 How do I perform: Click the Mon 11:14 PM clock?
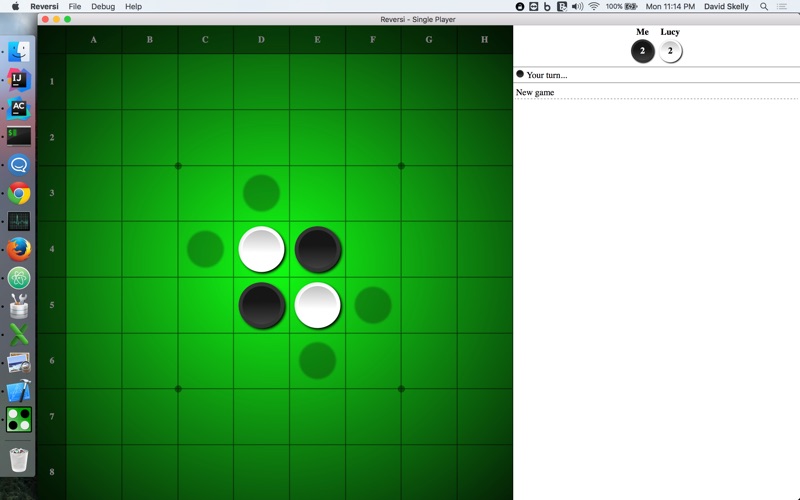(x=670, y=7)
